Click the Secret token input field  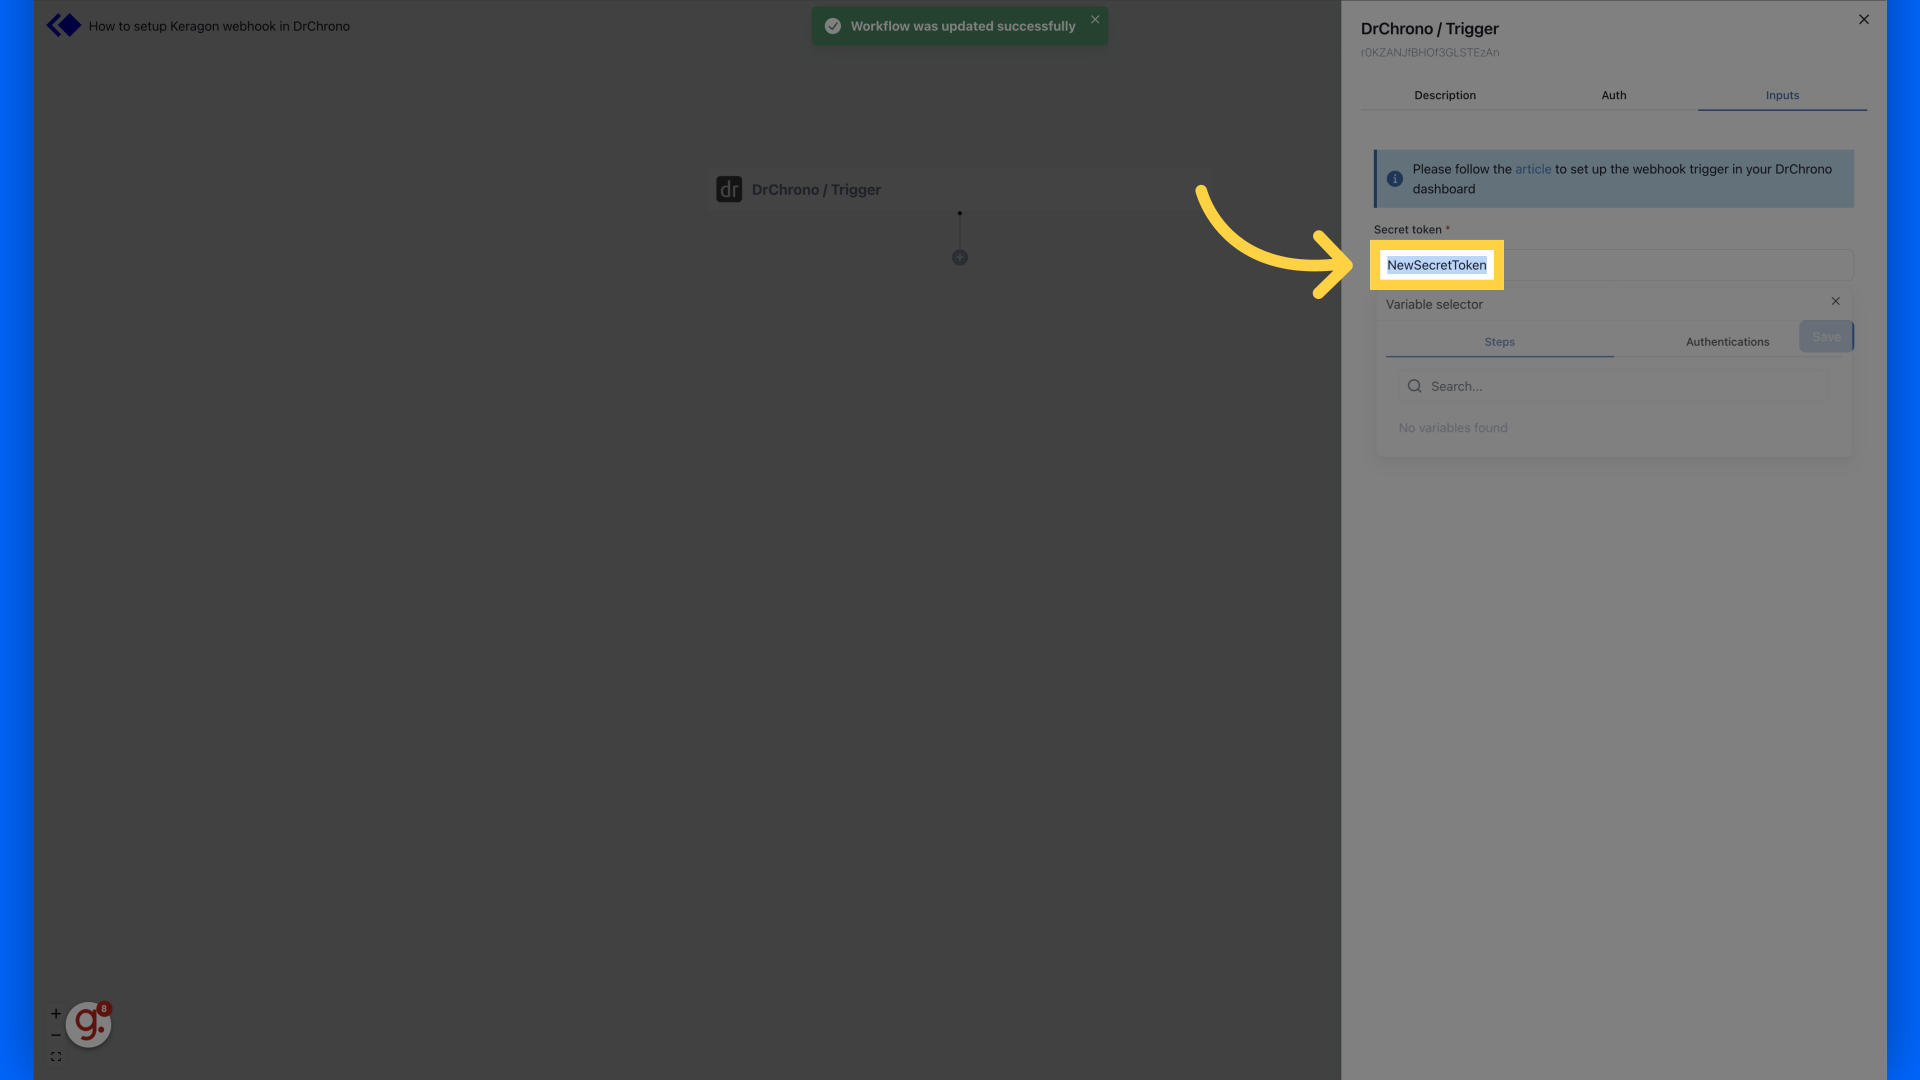pyautogui.click(x=1613, y=265)
